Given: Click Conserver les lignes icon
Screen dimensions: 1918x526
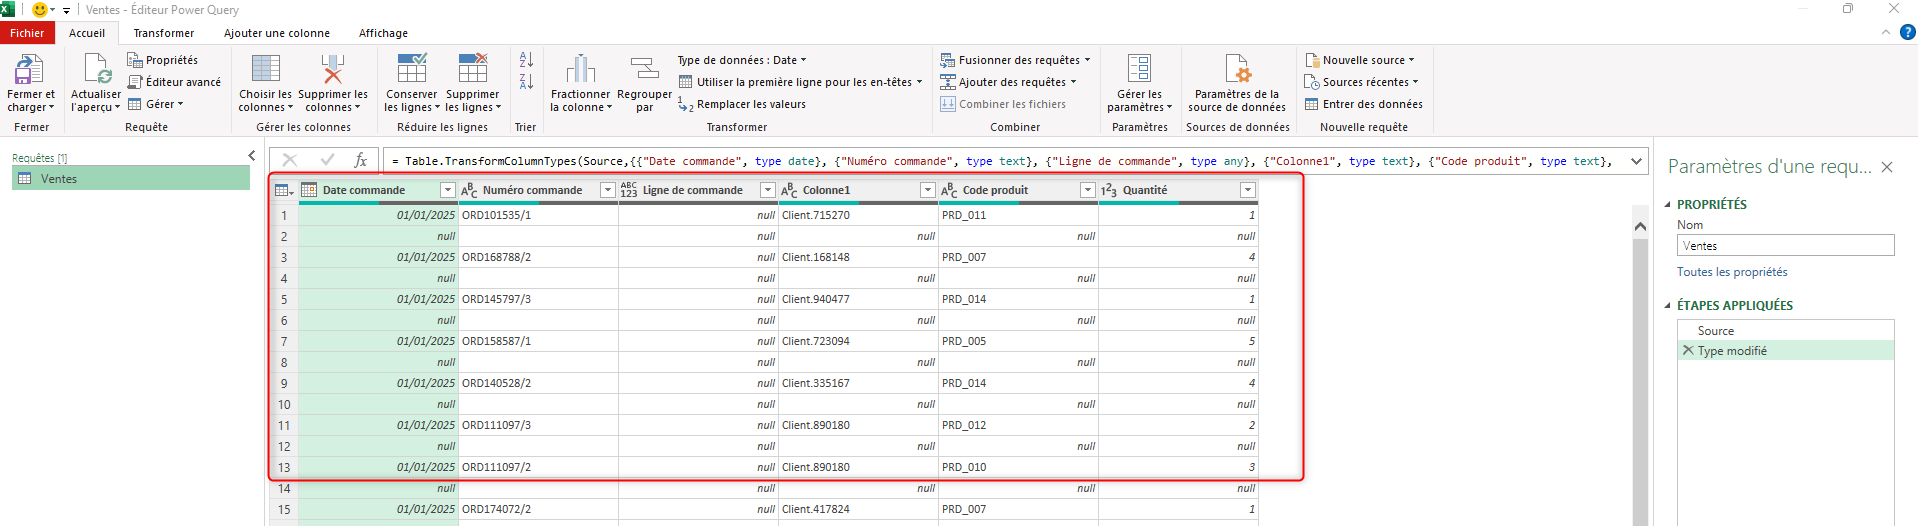Looking at the screenshot, I should (x=412, y=68).
